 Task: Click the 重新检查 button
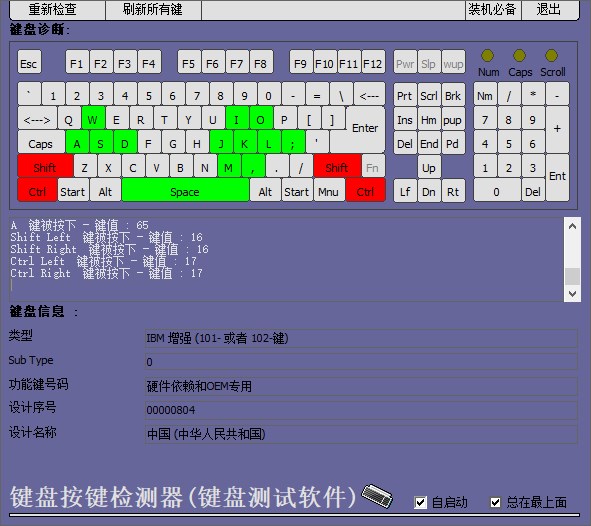(x=57, y=9)
